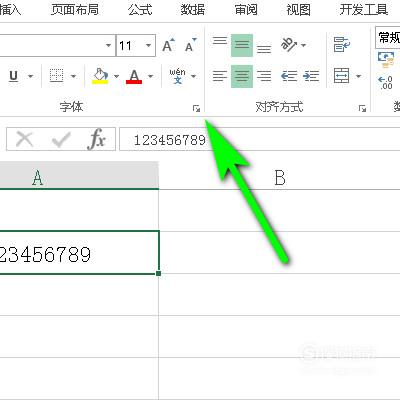Apply cell borders icon
400x400 pixels.
coord(56,76)
